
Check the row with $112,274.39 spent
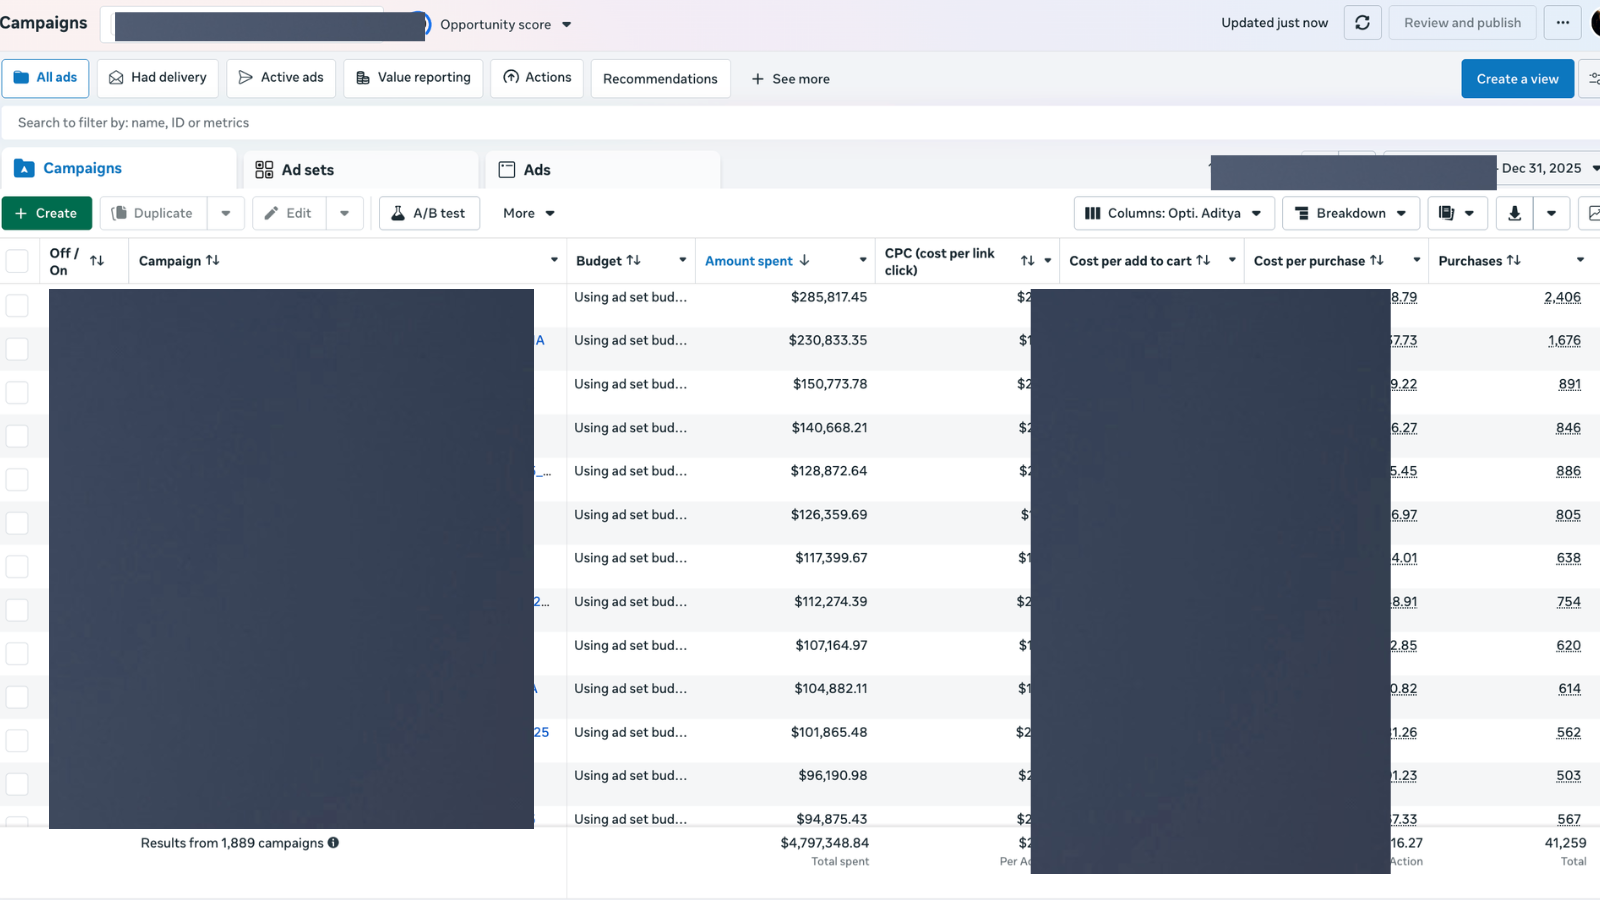pos(17,610)
